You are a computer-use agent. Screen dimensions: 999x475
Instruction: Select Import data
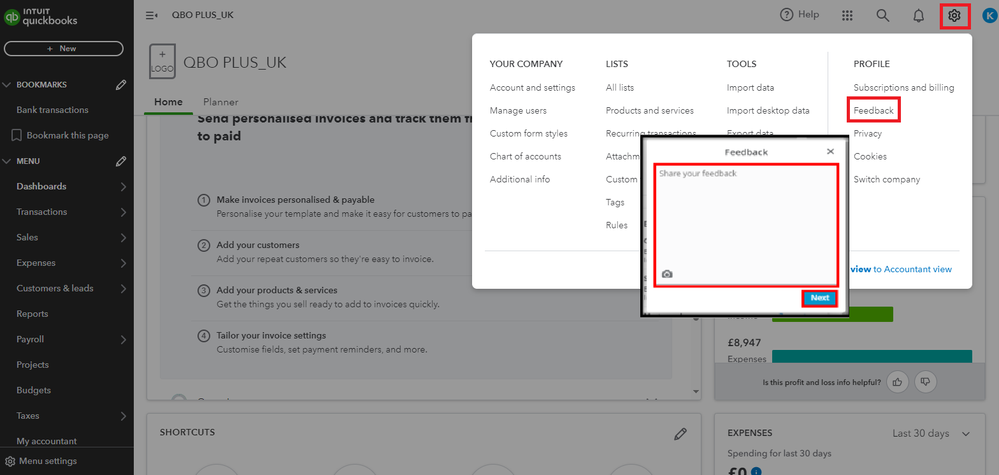pos(750,88)
